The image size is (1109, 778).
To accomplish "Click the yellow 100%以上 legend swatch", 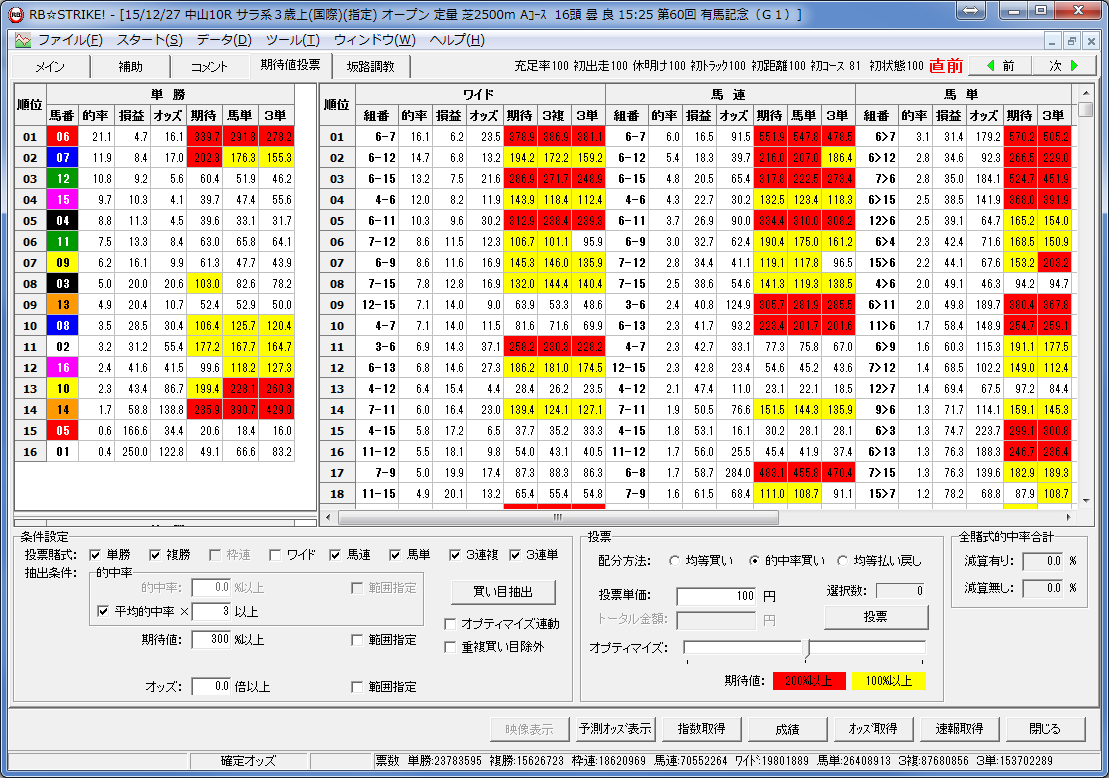I will pos(889,680).
